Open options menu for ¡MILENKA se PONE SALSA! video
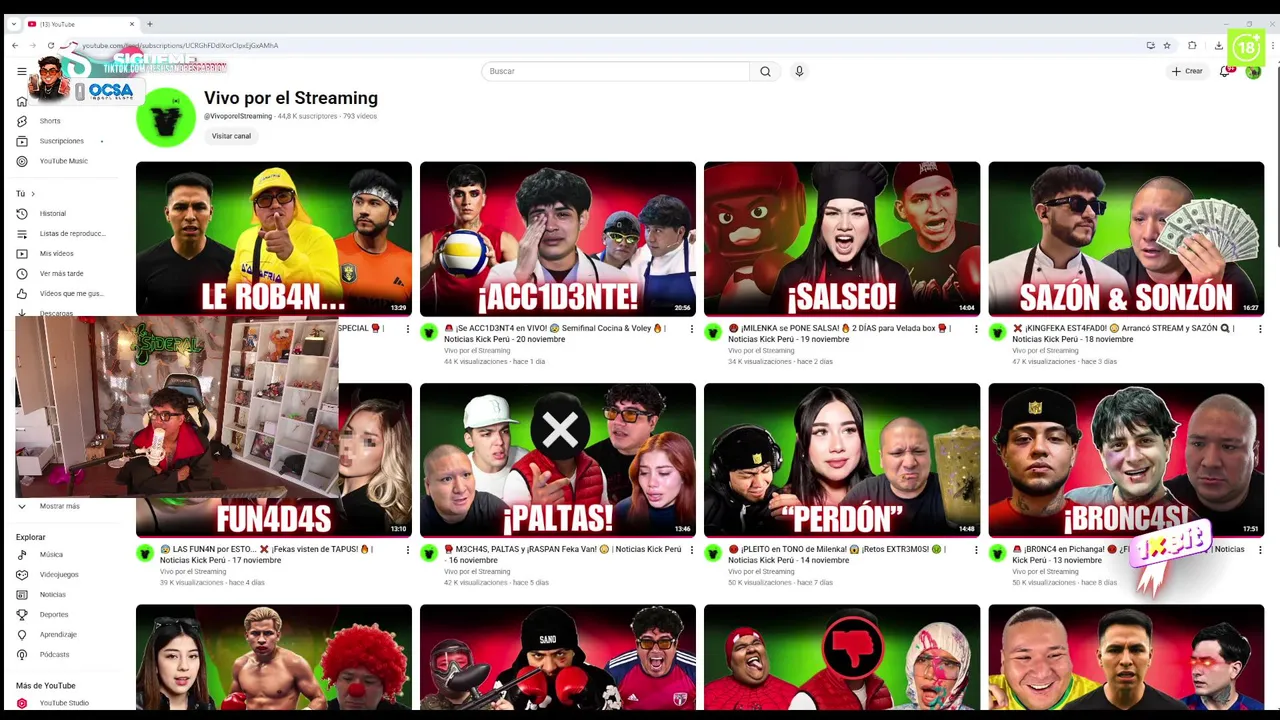Screen dimensions: 1280x720 (976, 328)
